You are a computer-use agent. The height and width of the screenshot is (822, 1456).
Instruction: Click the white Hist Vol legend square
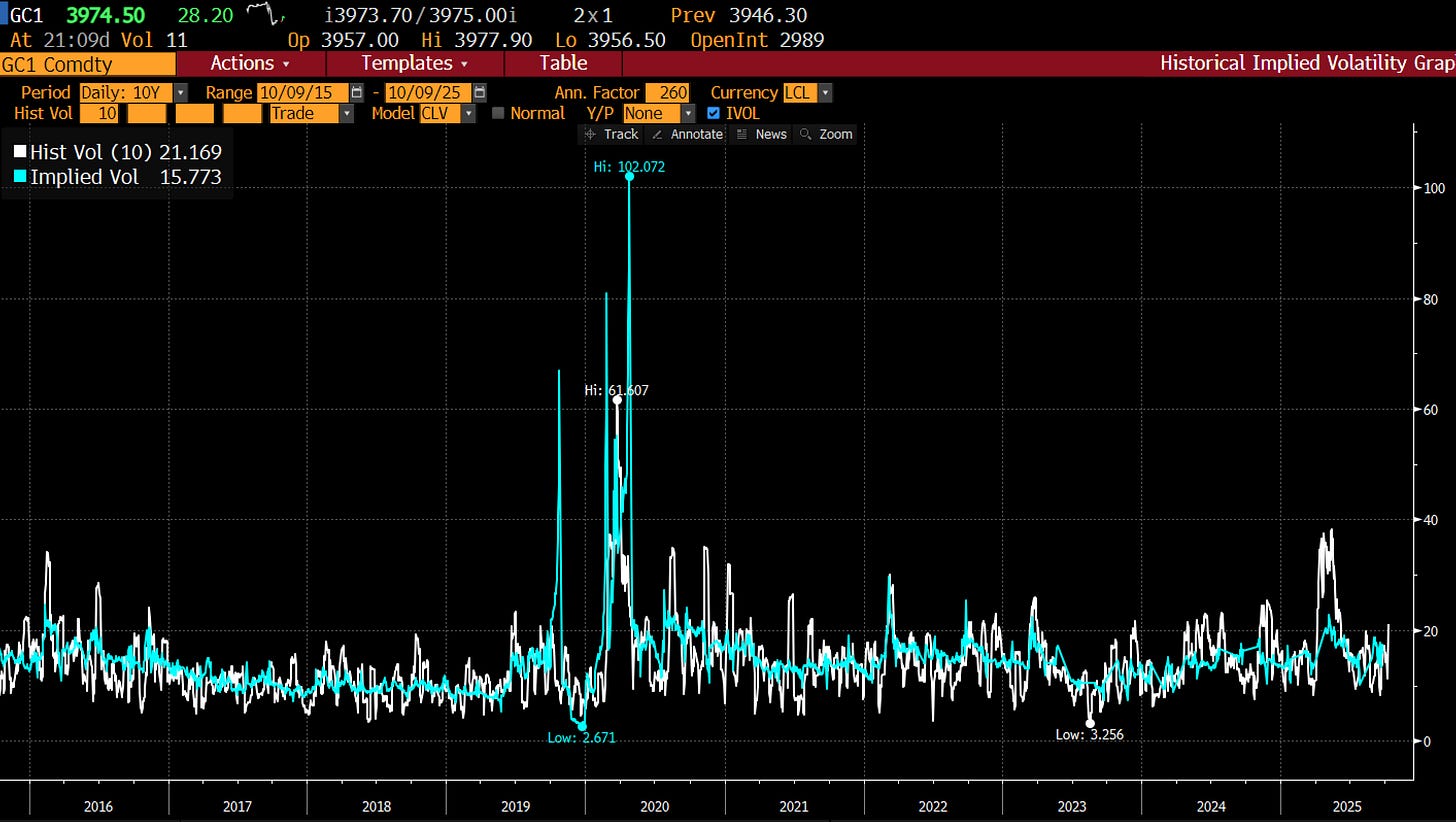coord(20,153)
